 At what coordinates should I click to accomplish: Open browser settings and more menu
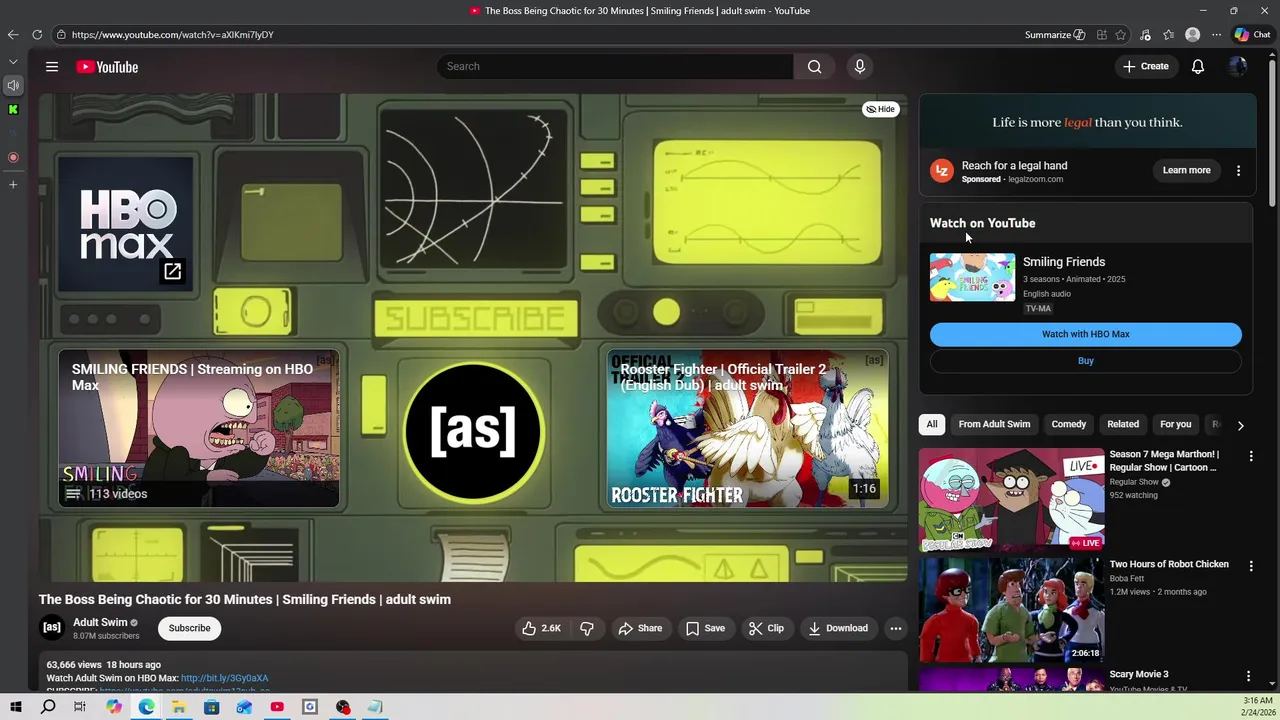pos(1216,35)
